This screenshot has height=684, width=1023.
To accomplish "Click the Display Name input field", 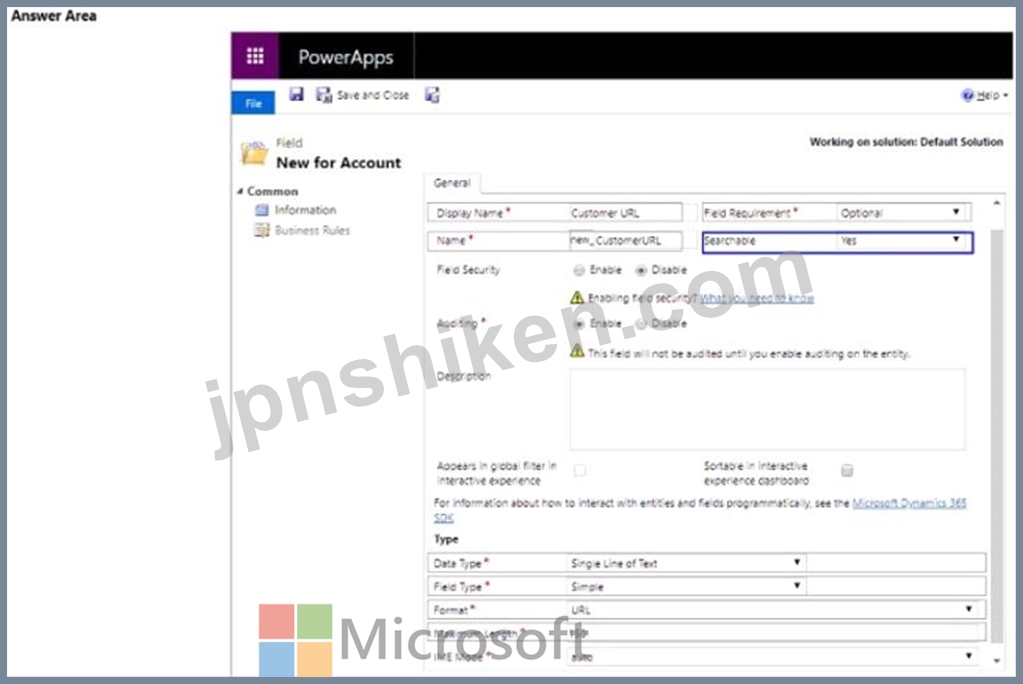I will click(x=625, y=213).
